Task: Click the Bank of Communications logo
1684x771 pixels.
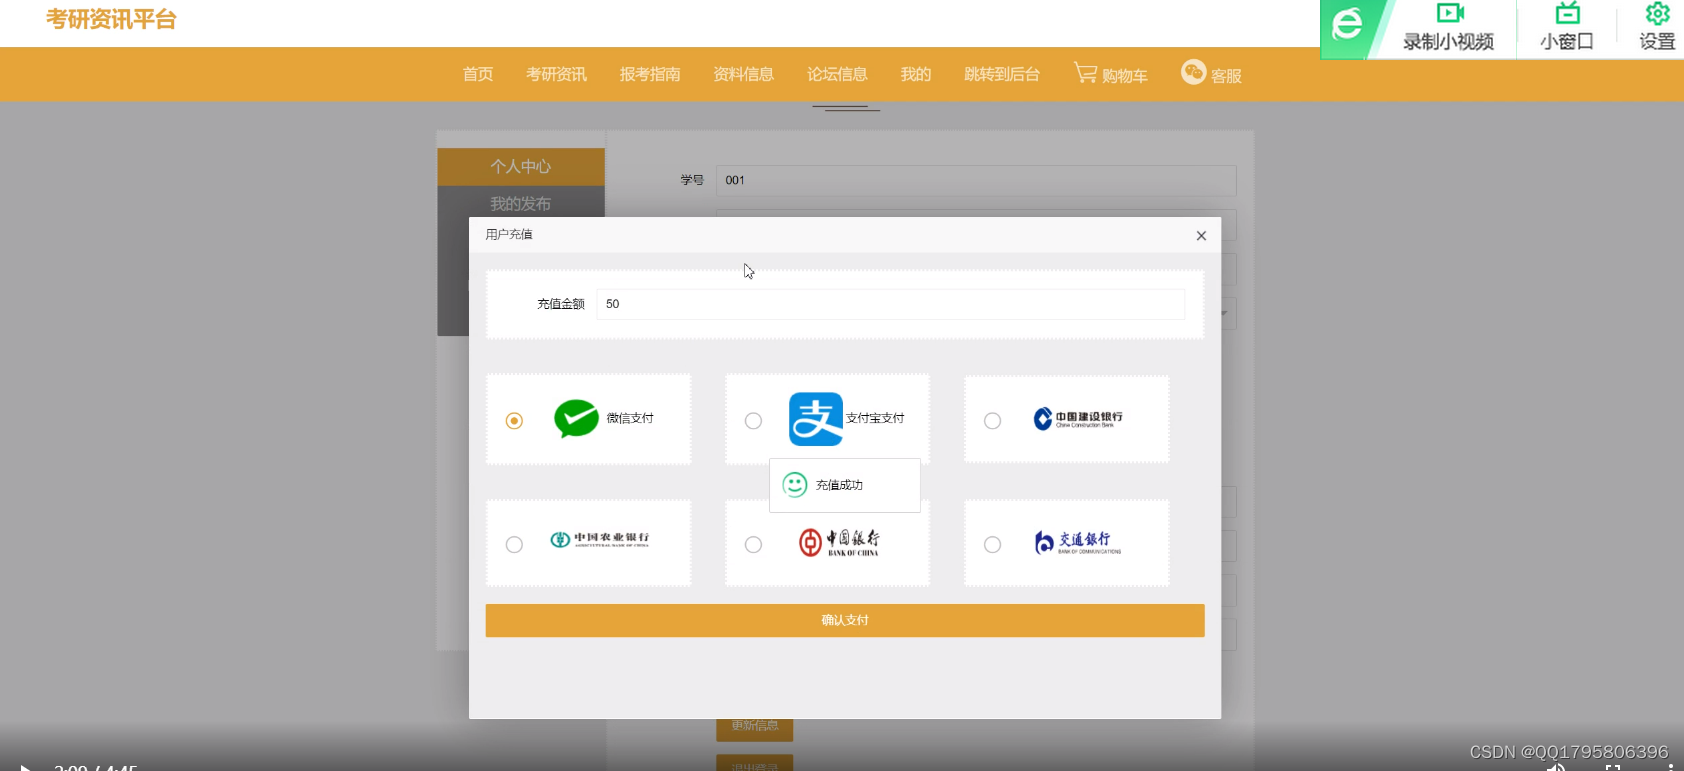Action: tap(1078, 542)
